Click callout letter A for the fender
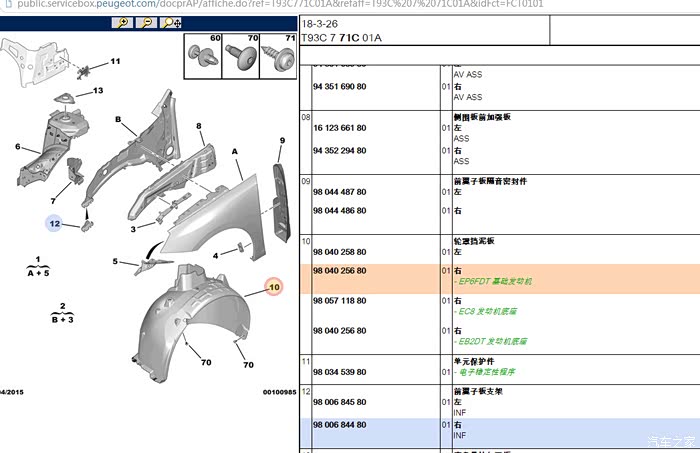Screen dimensions: 700x453 (235, 152)
